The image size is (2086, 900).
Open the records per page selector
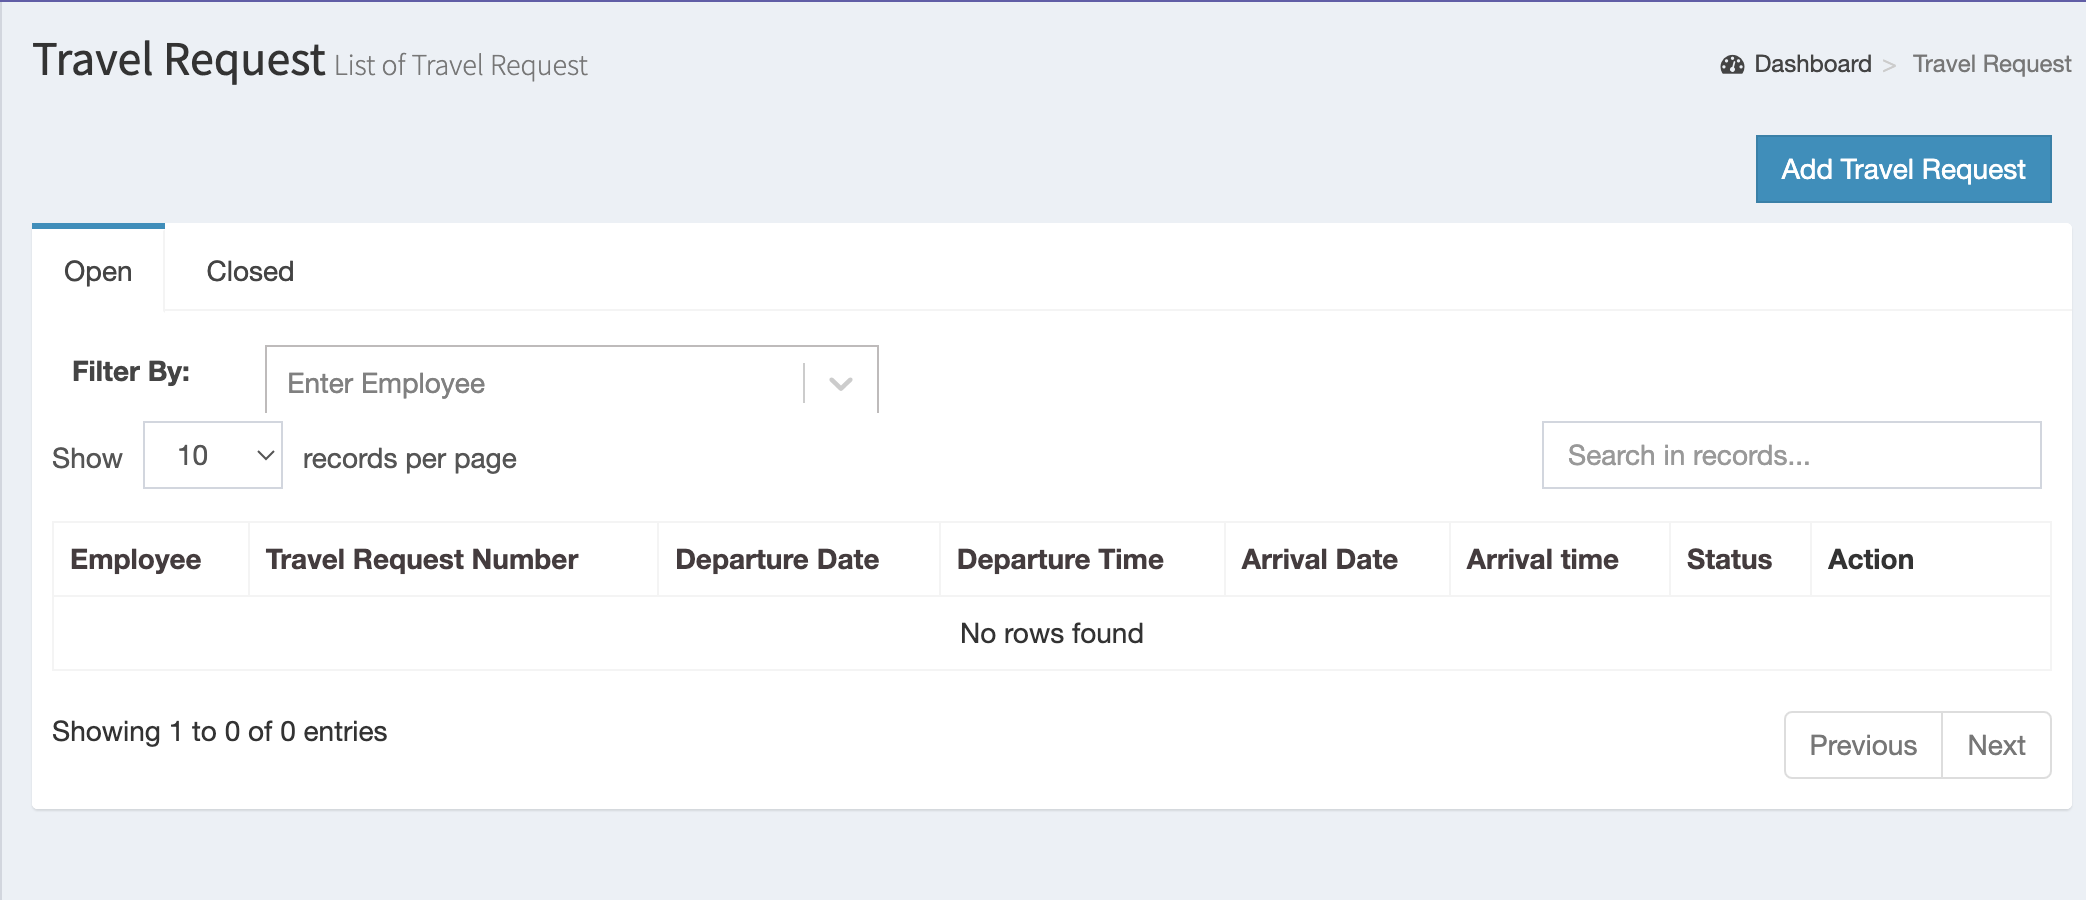[x=213, y=455]
